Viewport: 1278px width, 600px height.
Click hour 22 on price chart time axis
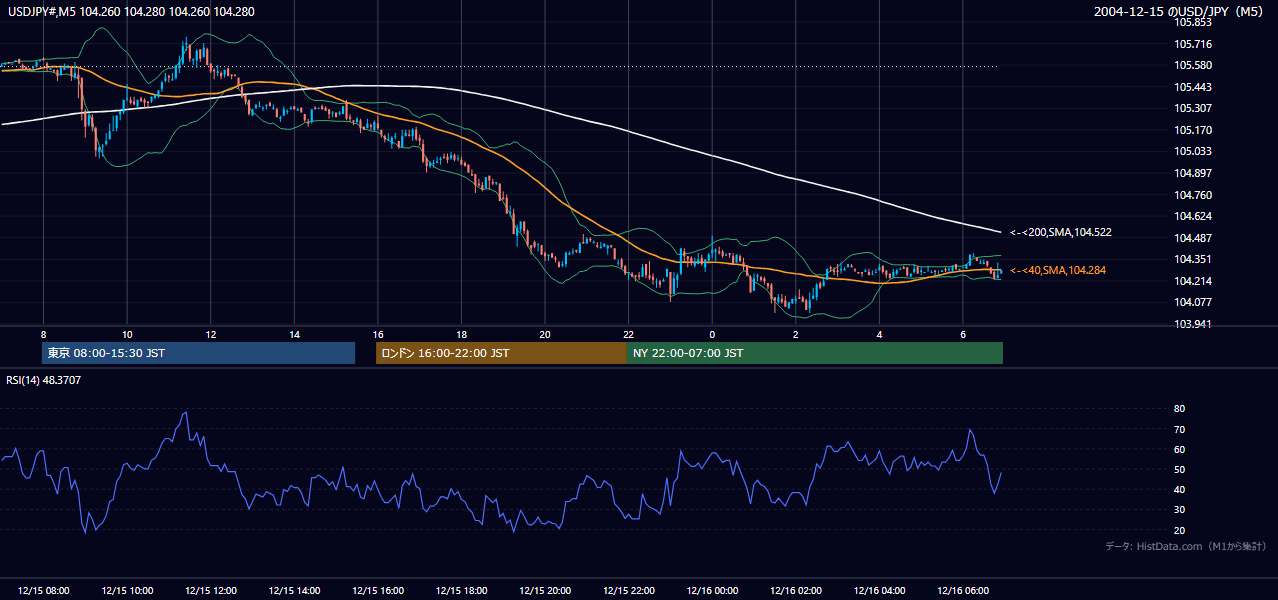click(x=628, y=334)
